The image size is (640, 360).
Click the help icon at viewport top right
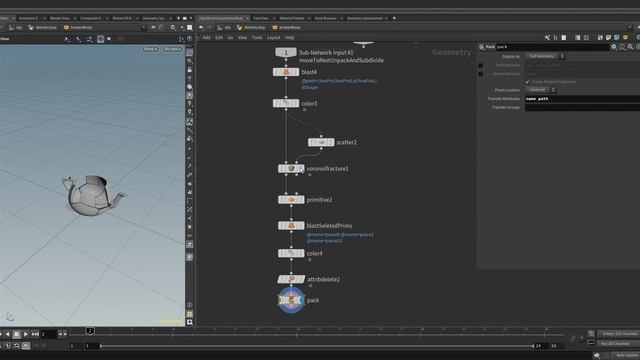point(190,39)
